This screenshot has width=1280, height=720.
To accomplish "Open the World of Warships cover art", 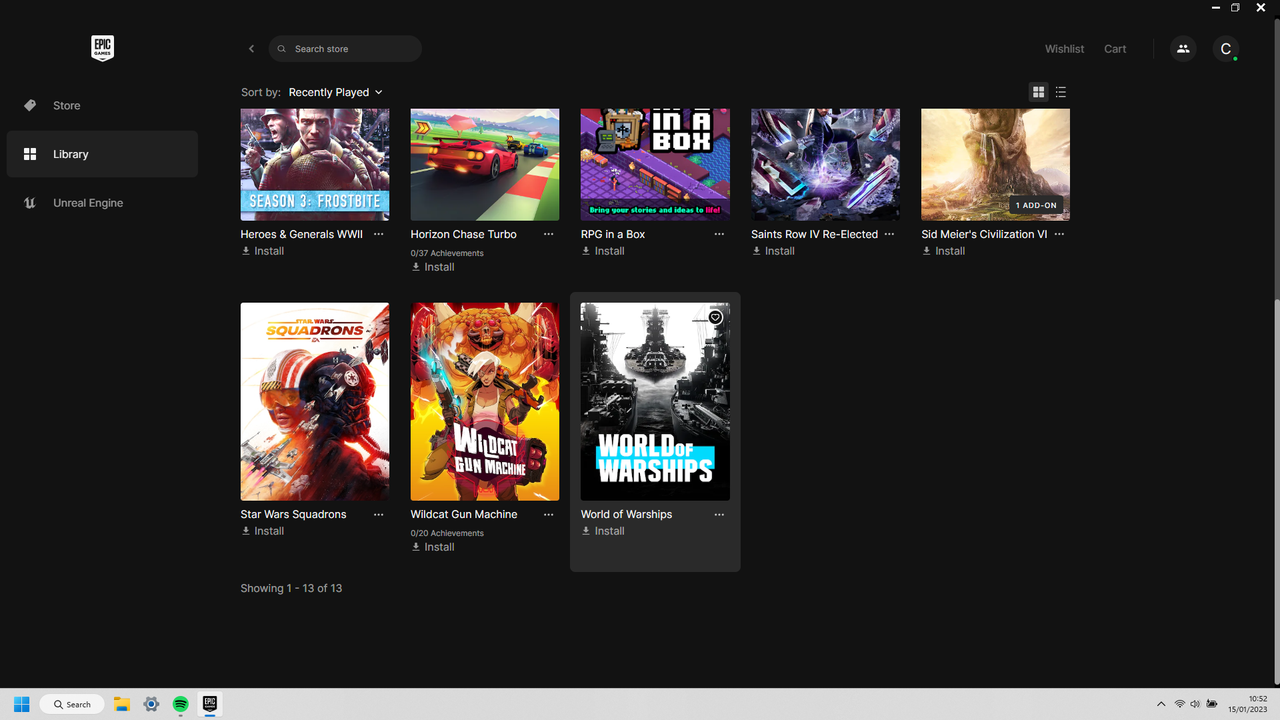I will pyautogui.click(x=655, y=402).
